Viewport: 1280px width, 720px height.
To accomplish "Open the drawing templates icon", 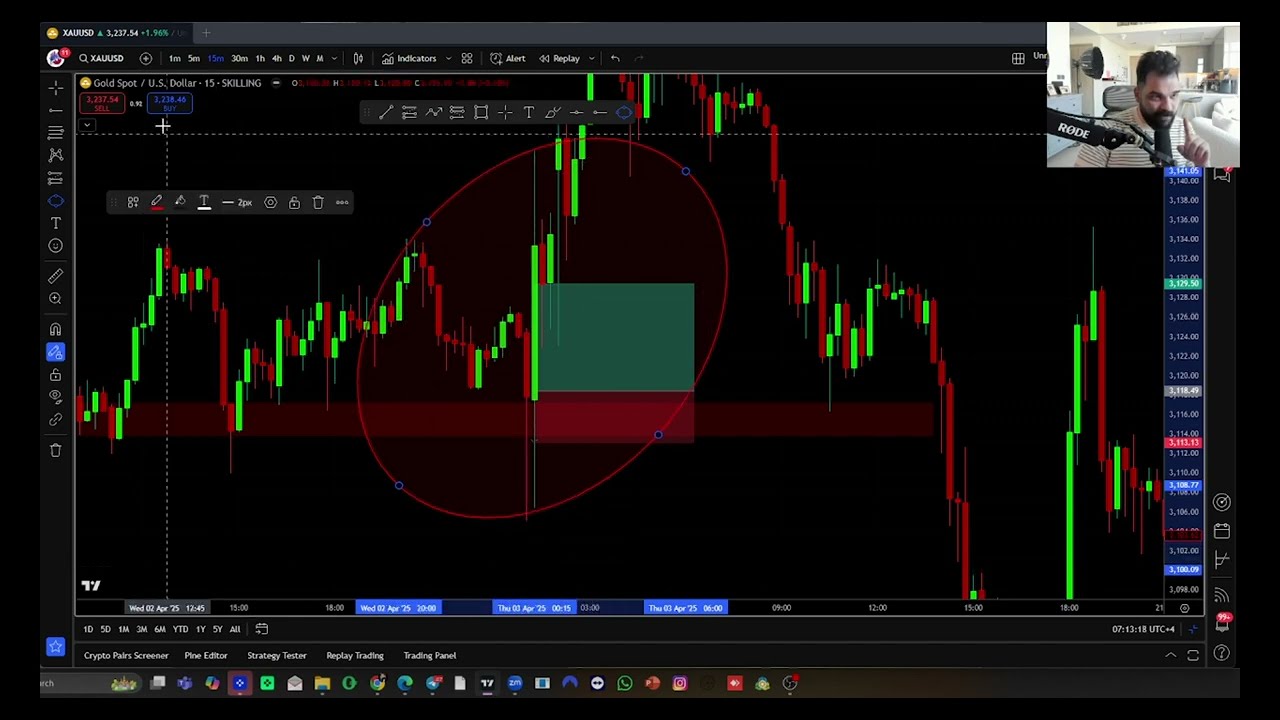I will click(x=133, y=202).
